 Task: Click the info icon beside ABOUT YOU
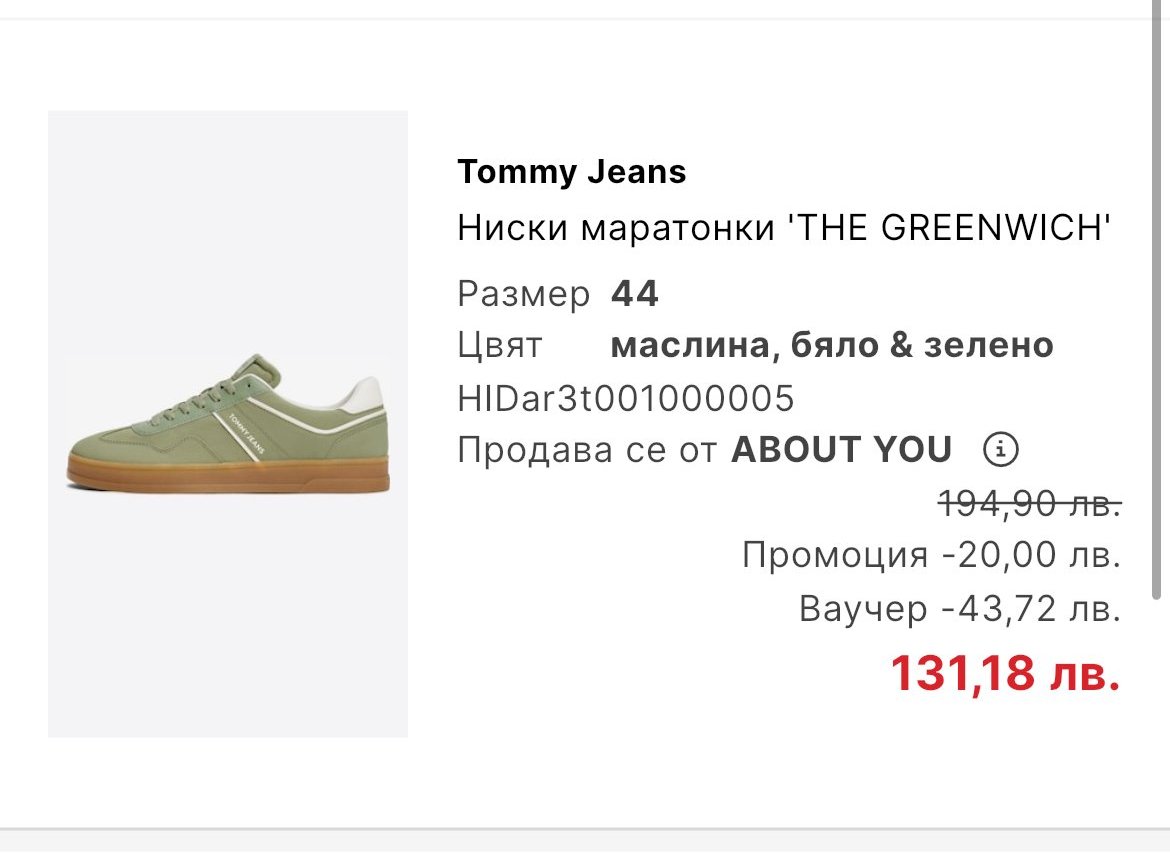point(1000,450)
